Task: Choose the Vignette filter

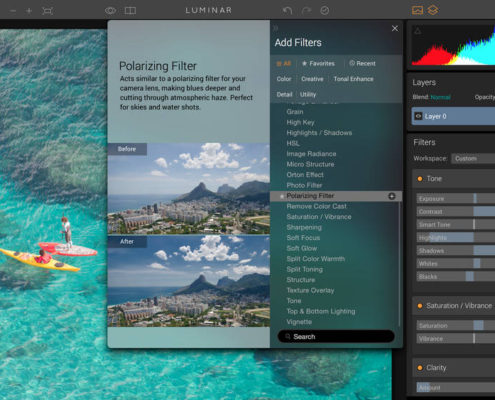Action: [x=299, y=322]
